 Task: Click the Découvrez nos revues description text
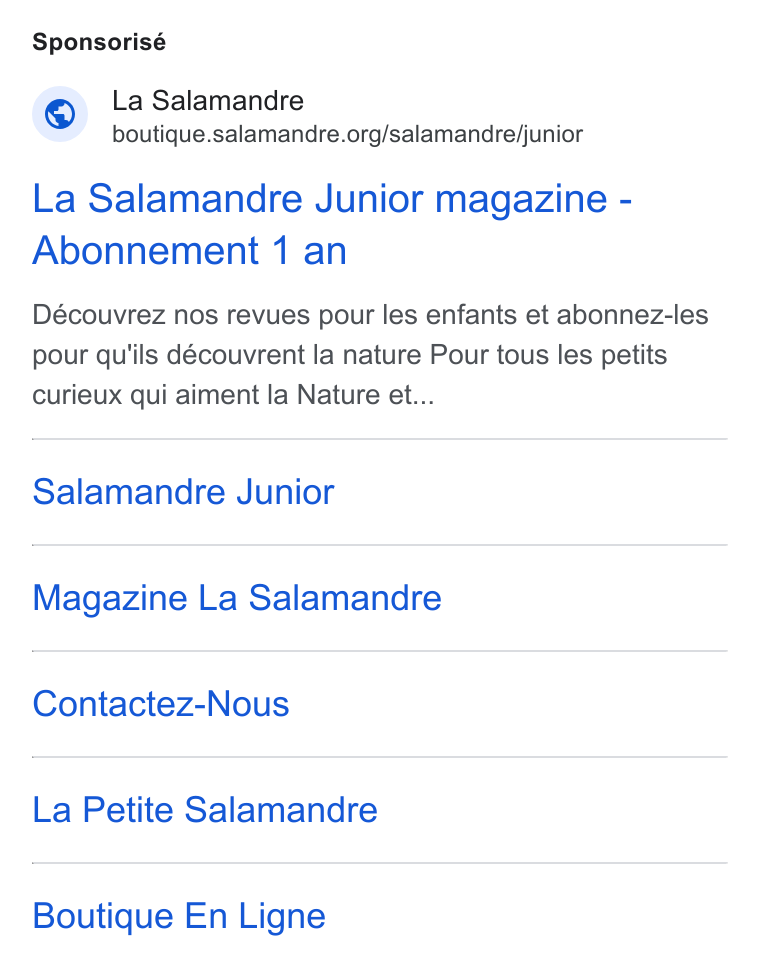coord(370,355)
